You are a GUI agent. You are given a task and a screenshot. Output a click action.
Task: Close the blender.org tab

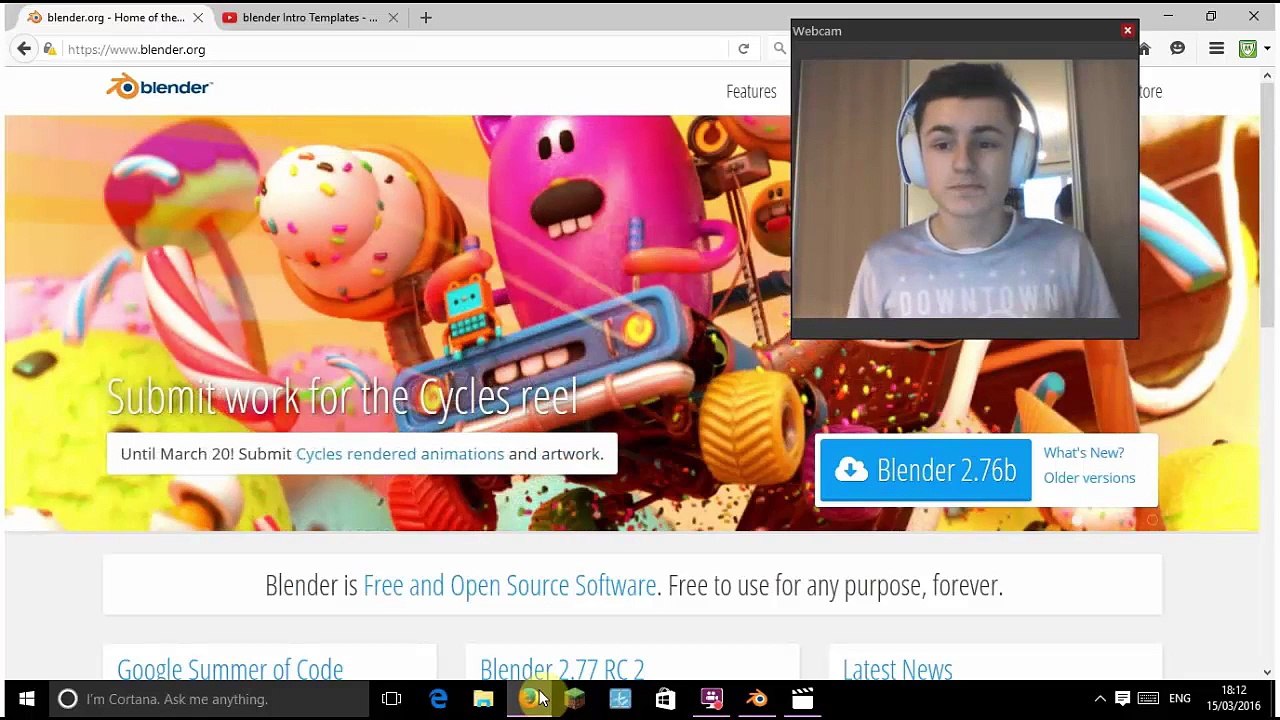(198, 17)
